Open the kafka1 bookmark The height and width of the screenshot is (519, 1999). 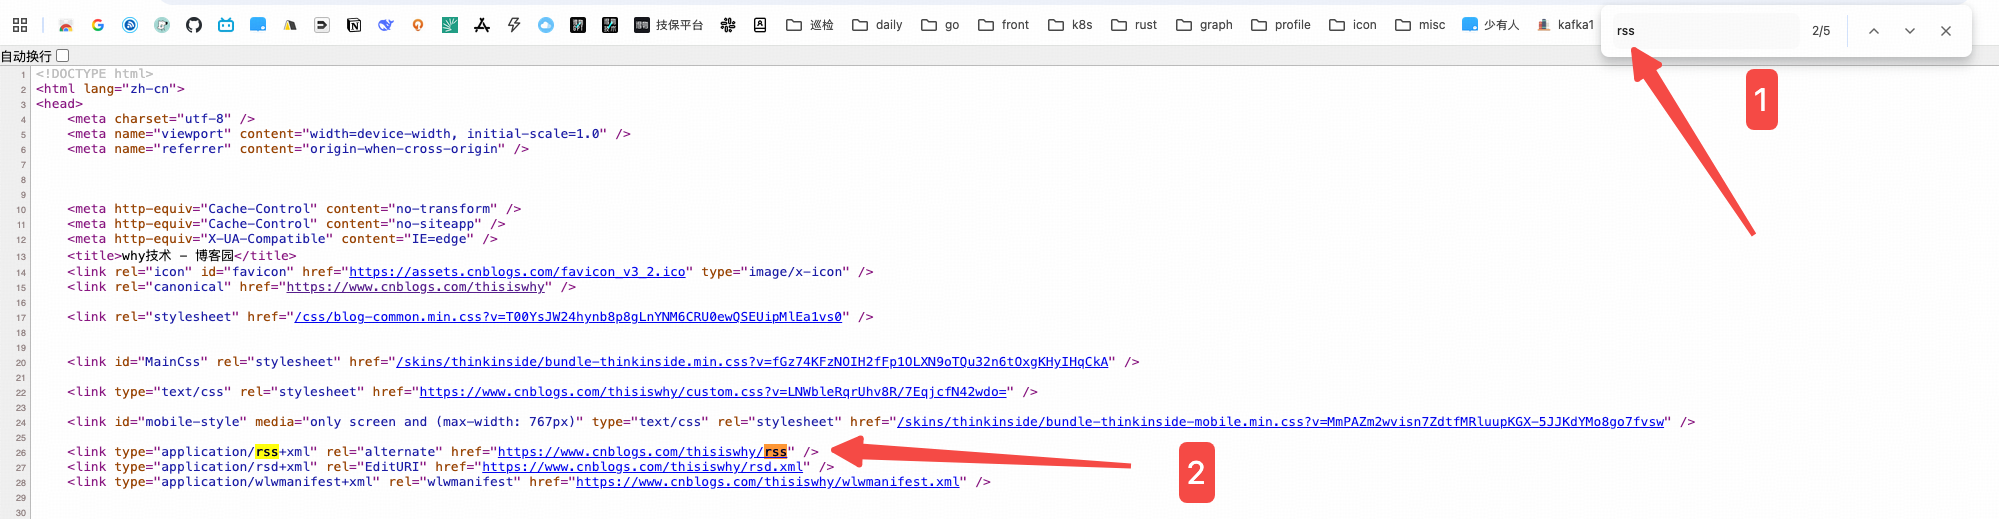point(1565,25)
